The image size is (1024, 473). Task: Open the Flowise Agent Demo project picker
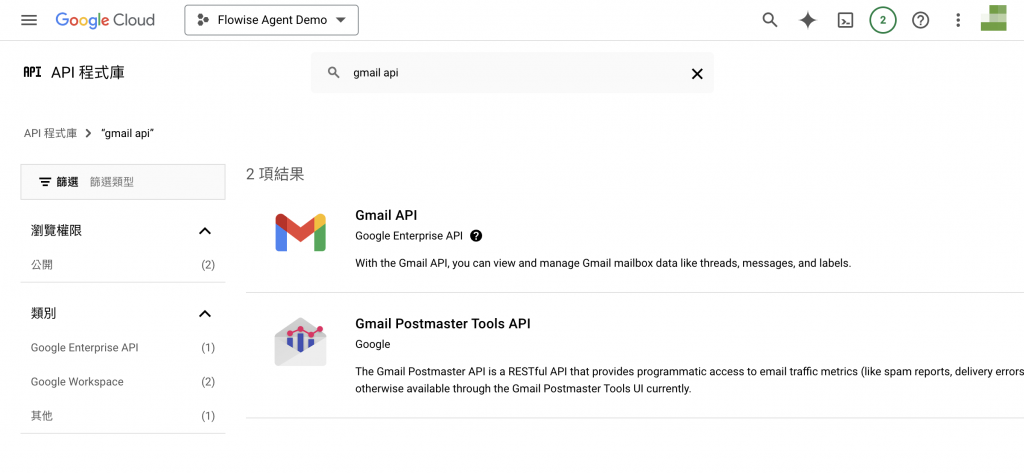(272, 20)
